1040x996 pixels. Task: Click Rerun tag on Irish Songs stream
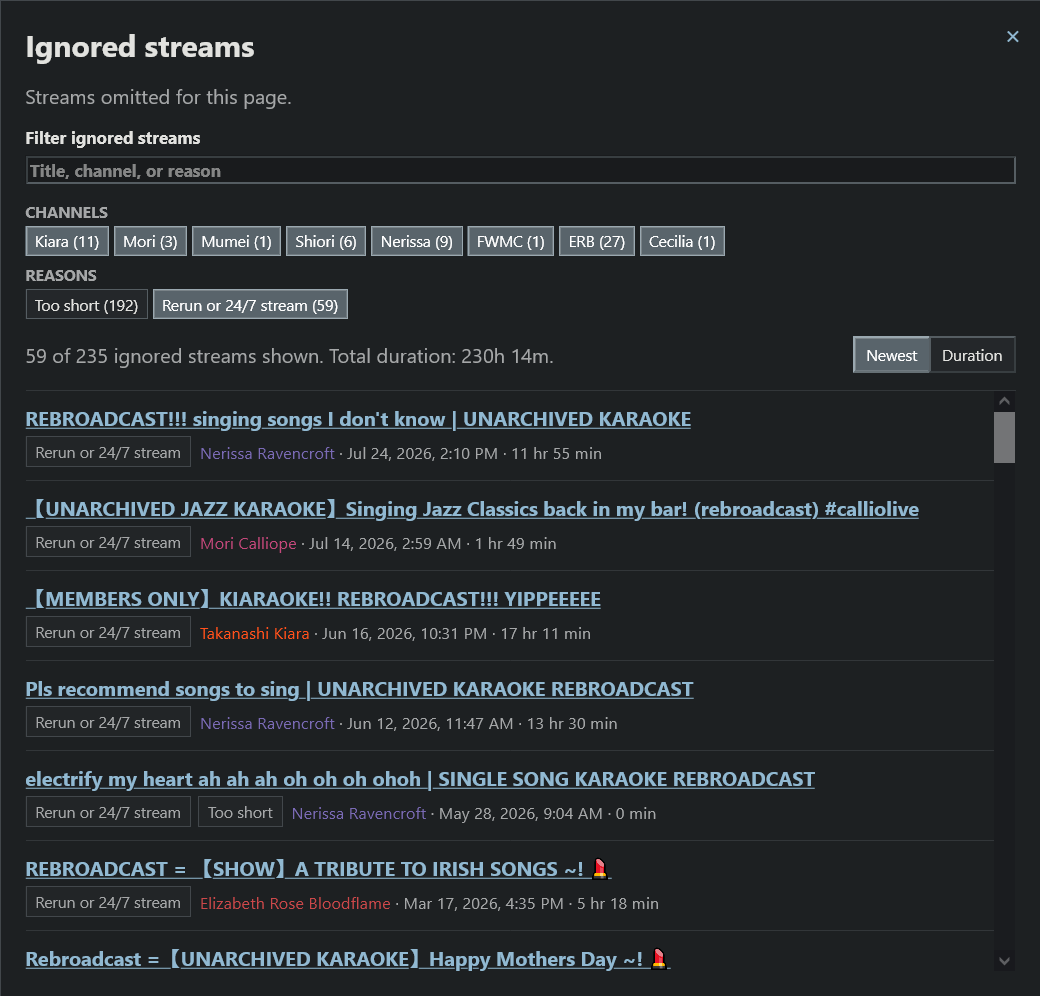[x=108, y=903]
